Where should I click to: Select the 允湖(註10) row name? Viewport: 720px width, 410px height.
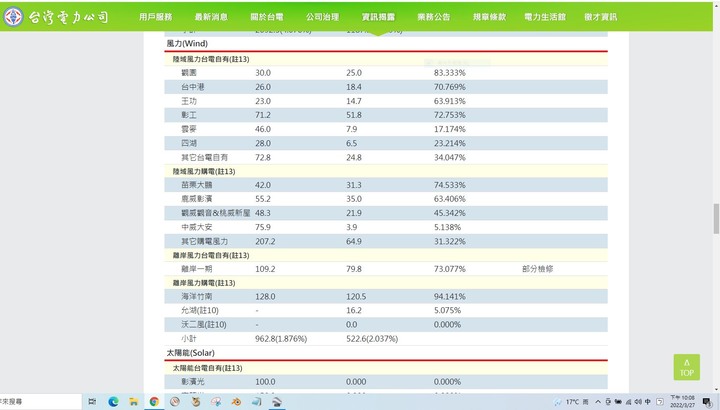(x=200, y=310)
